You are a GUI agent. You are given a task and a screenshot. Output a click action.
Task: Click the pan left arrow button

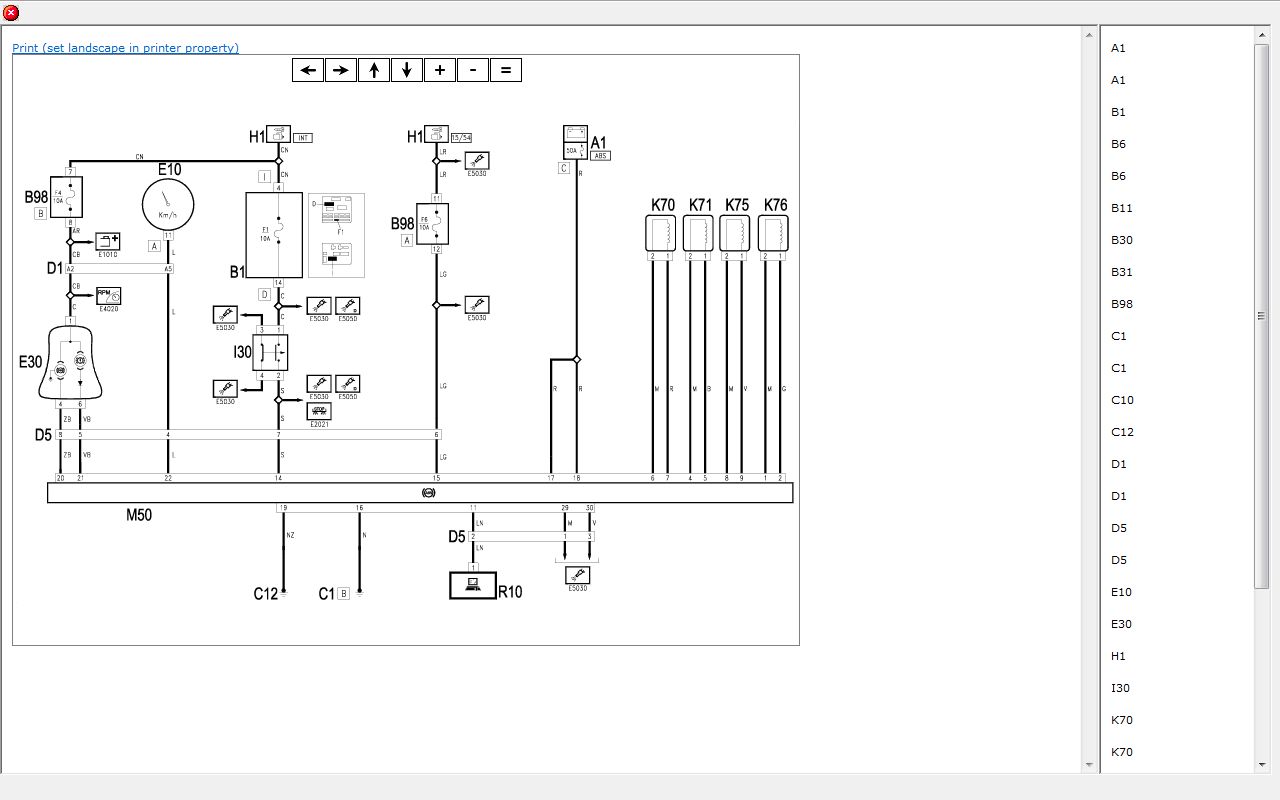(308, 70)
